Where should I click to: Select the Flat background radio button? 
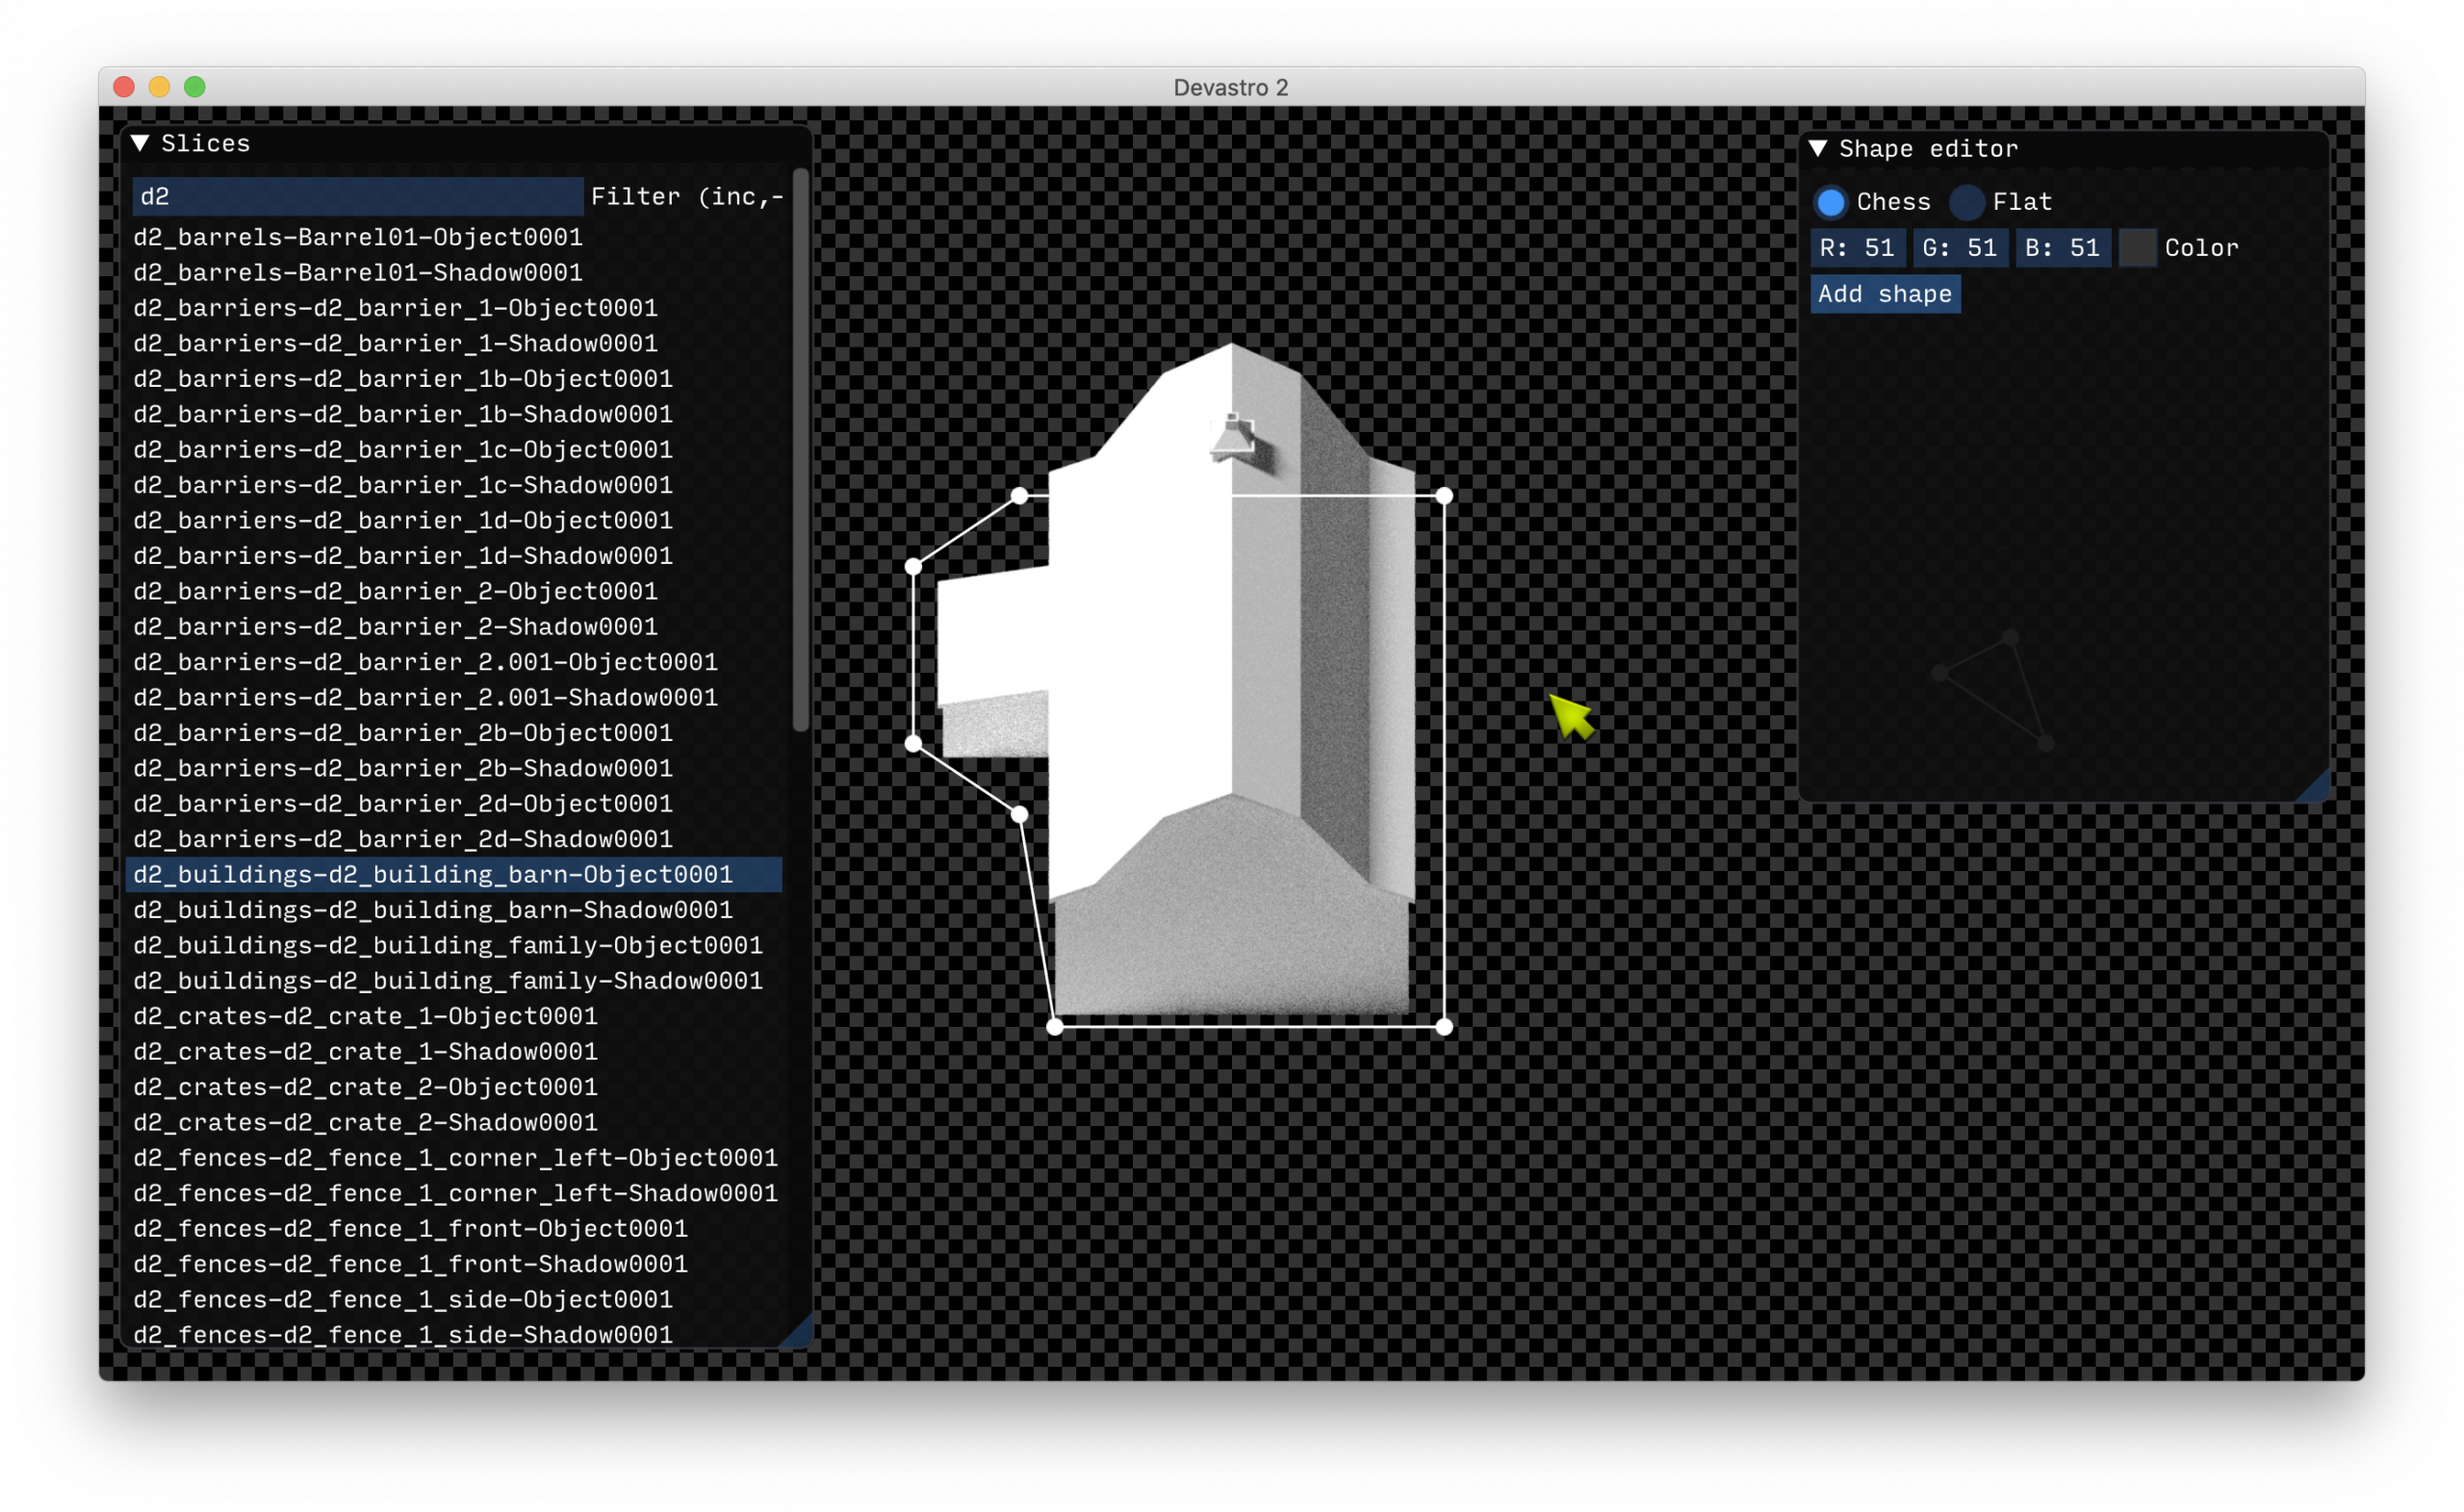pyautogui.click(x=1967, y=202)
